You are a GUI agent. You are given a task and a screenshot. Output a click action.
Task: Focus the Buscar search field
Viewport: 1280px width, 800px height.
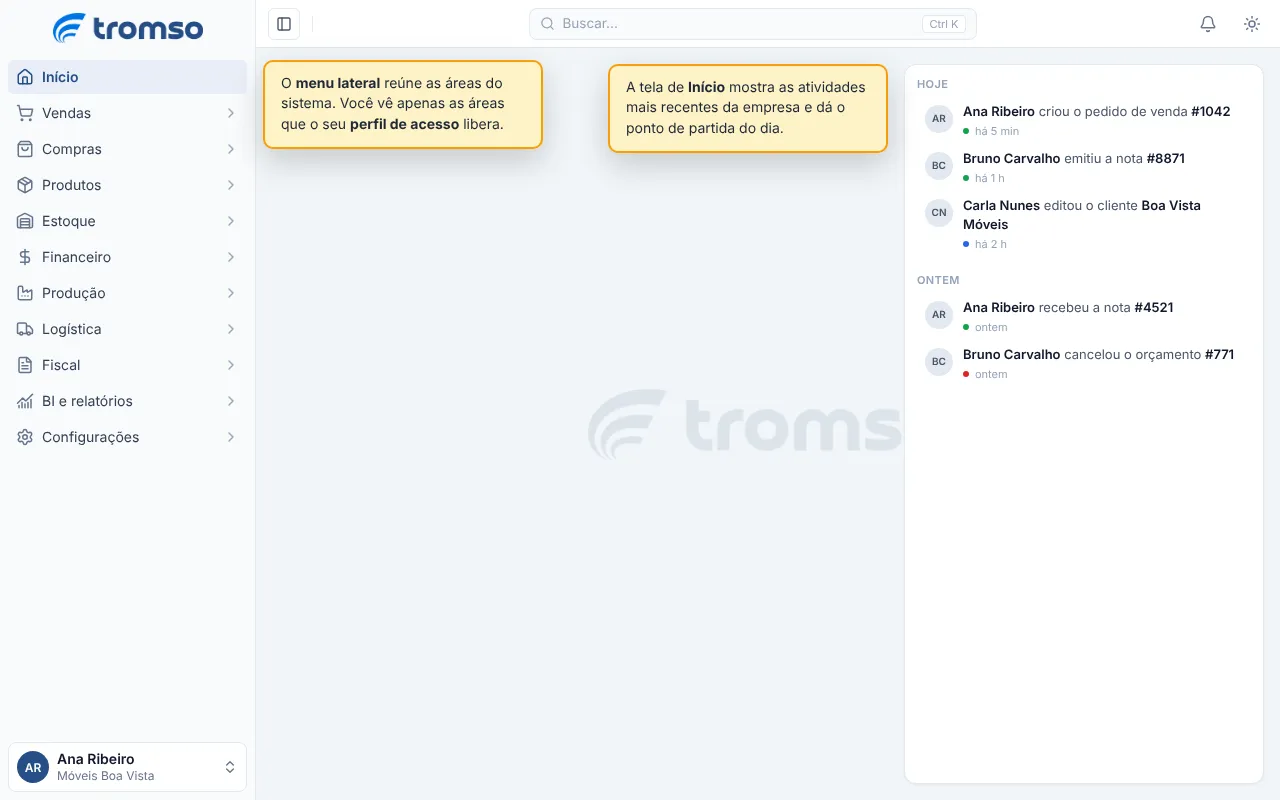[752, 24]
